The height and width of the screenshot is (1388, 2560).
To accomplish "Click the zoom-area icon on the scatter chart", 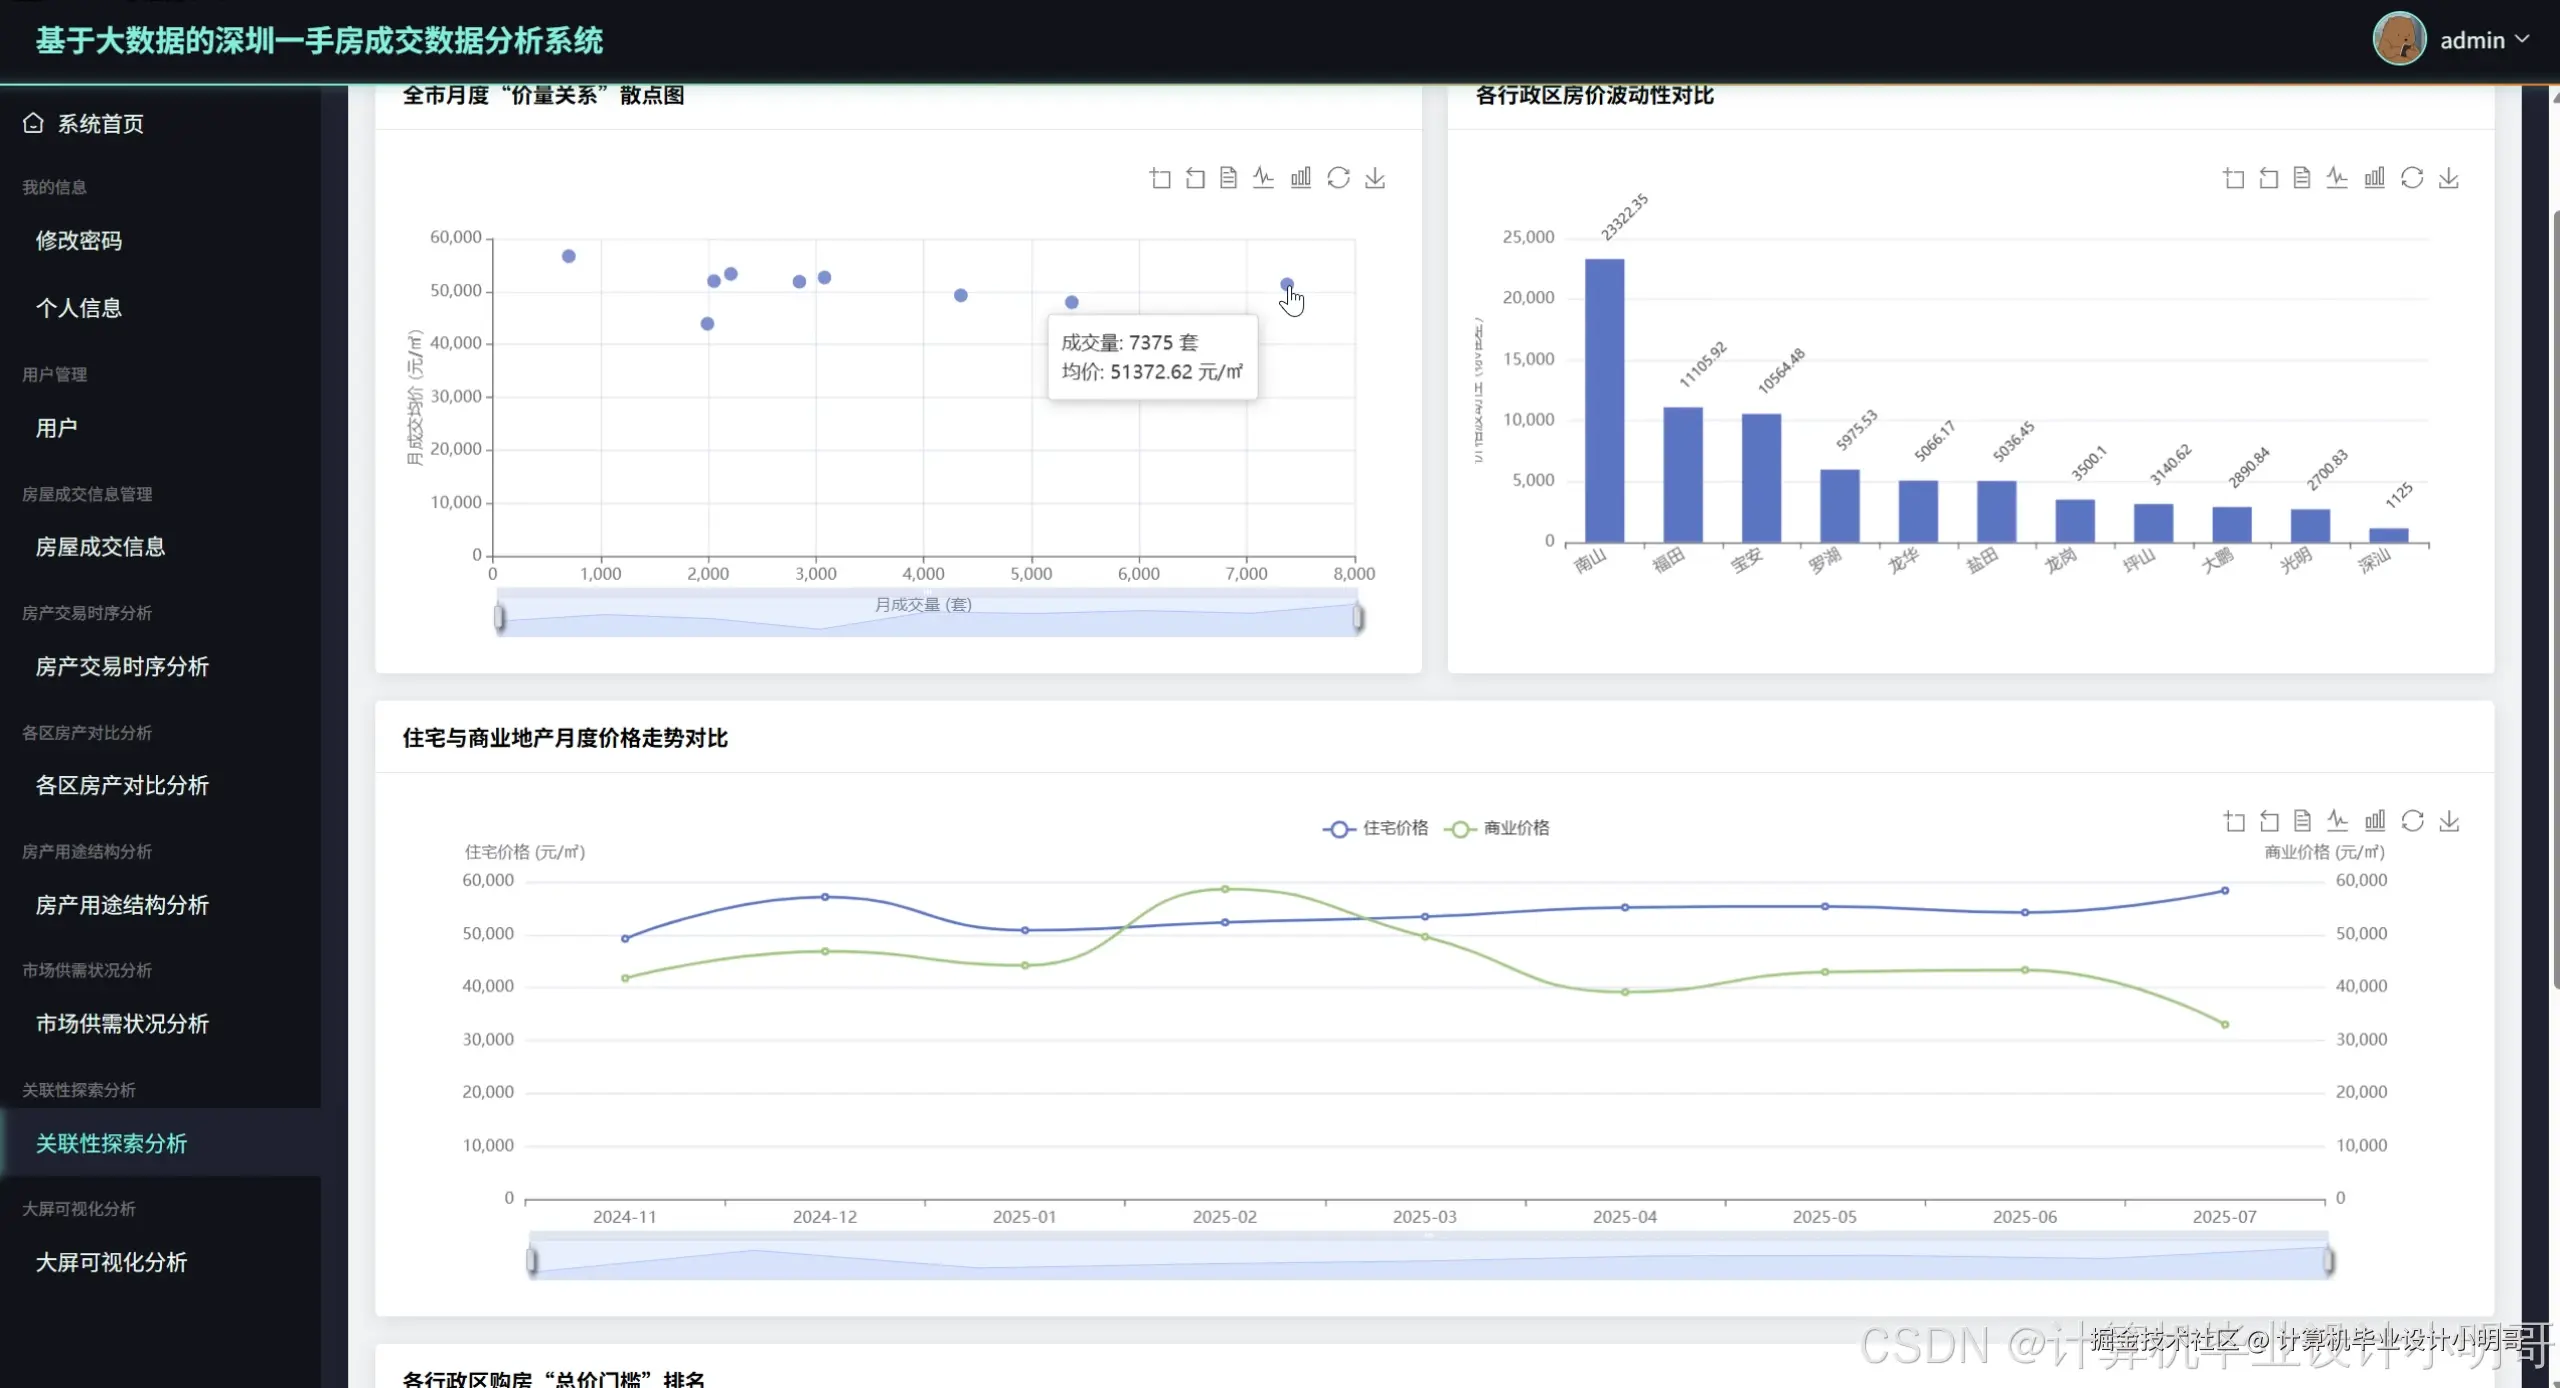I will [x=1160, y=178].
